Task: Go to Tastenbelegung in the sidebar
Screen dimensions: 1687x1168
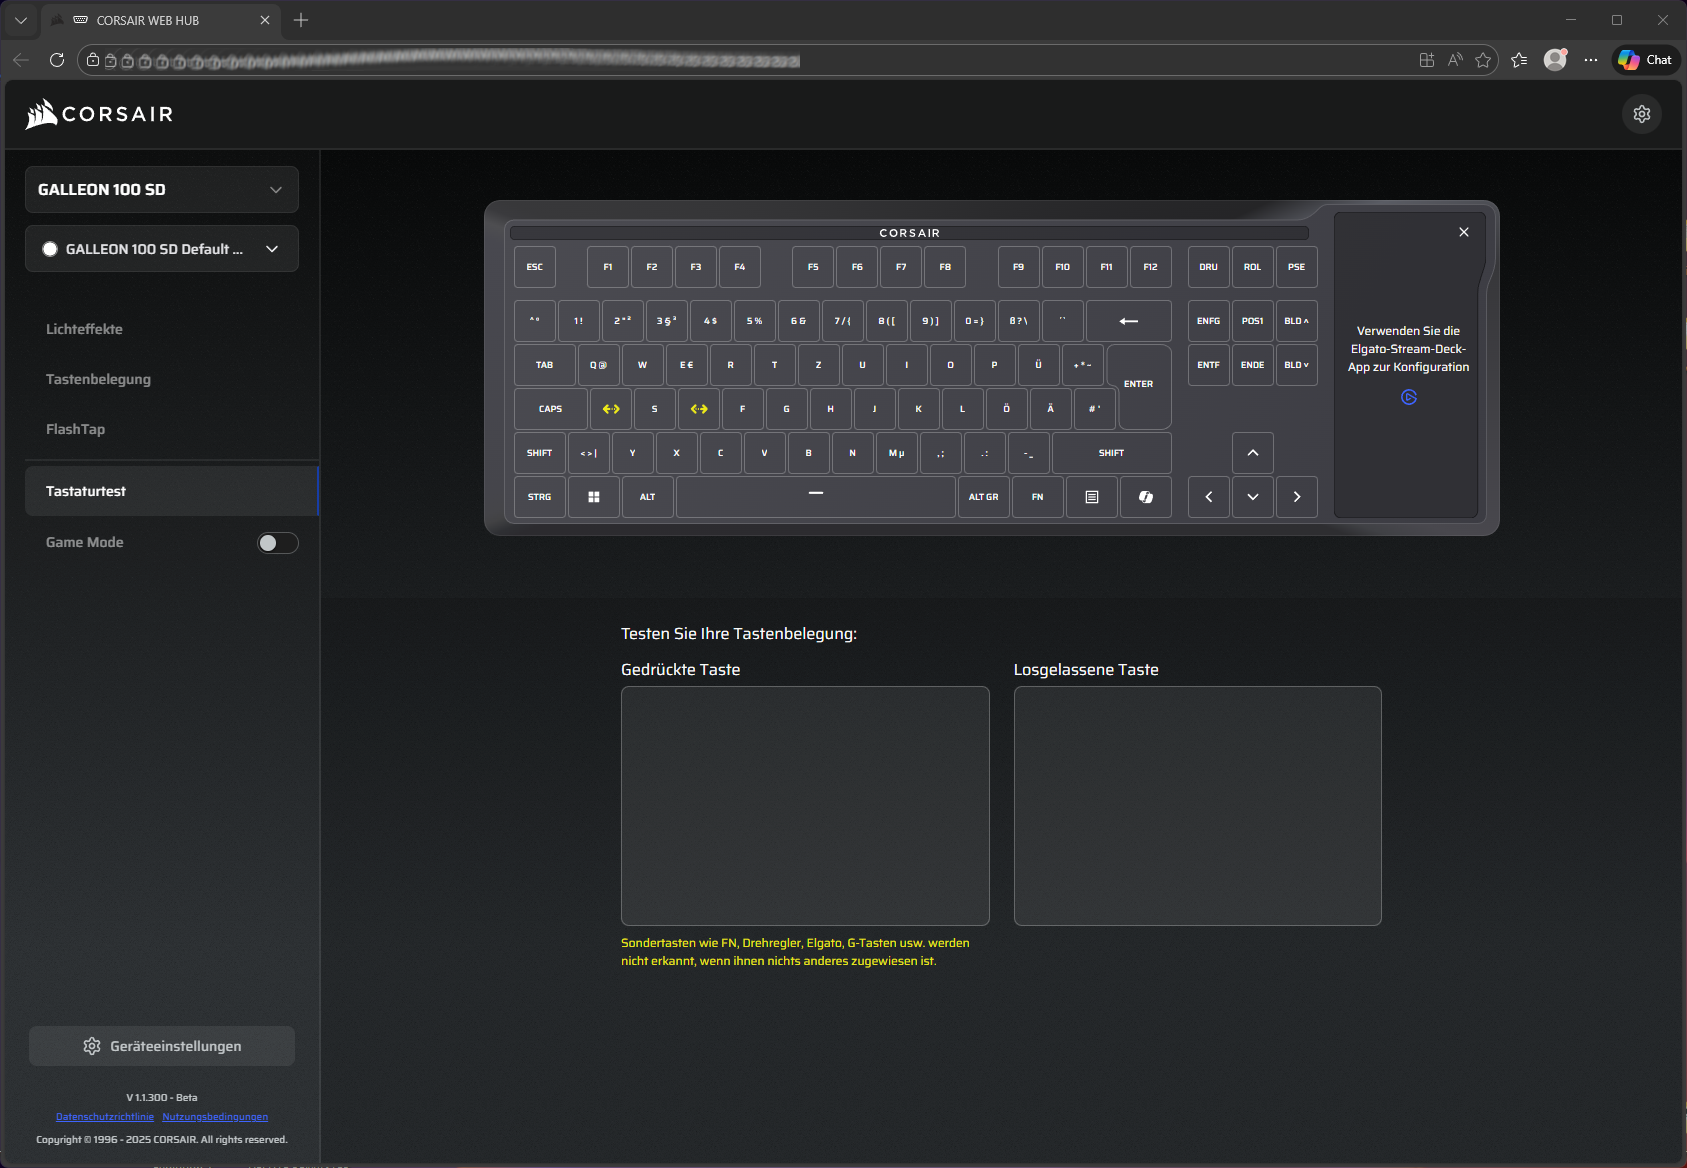Action: point(98,379)
